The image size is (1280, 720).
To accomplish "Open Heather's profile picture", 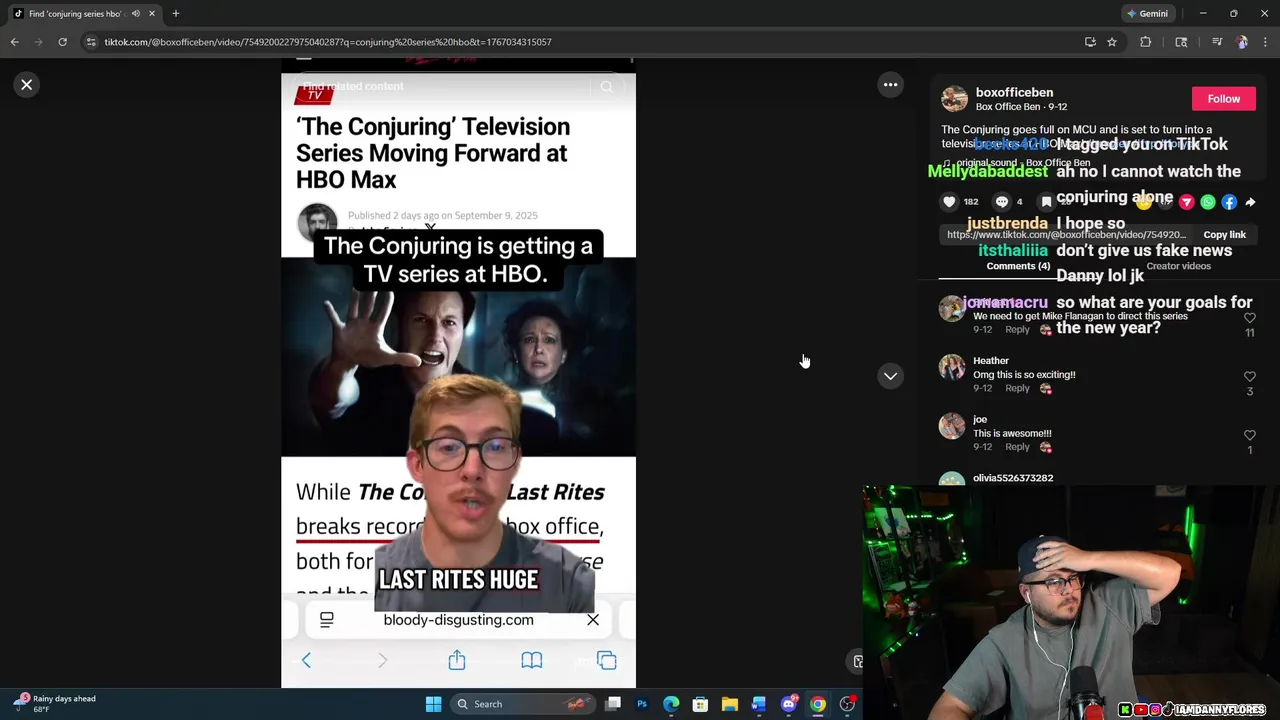I will 952,368.
